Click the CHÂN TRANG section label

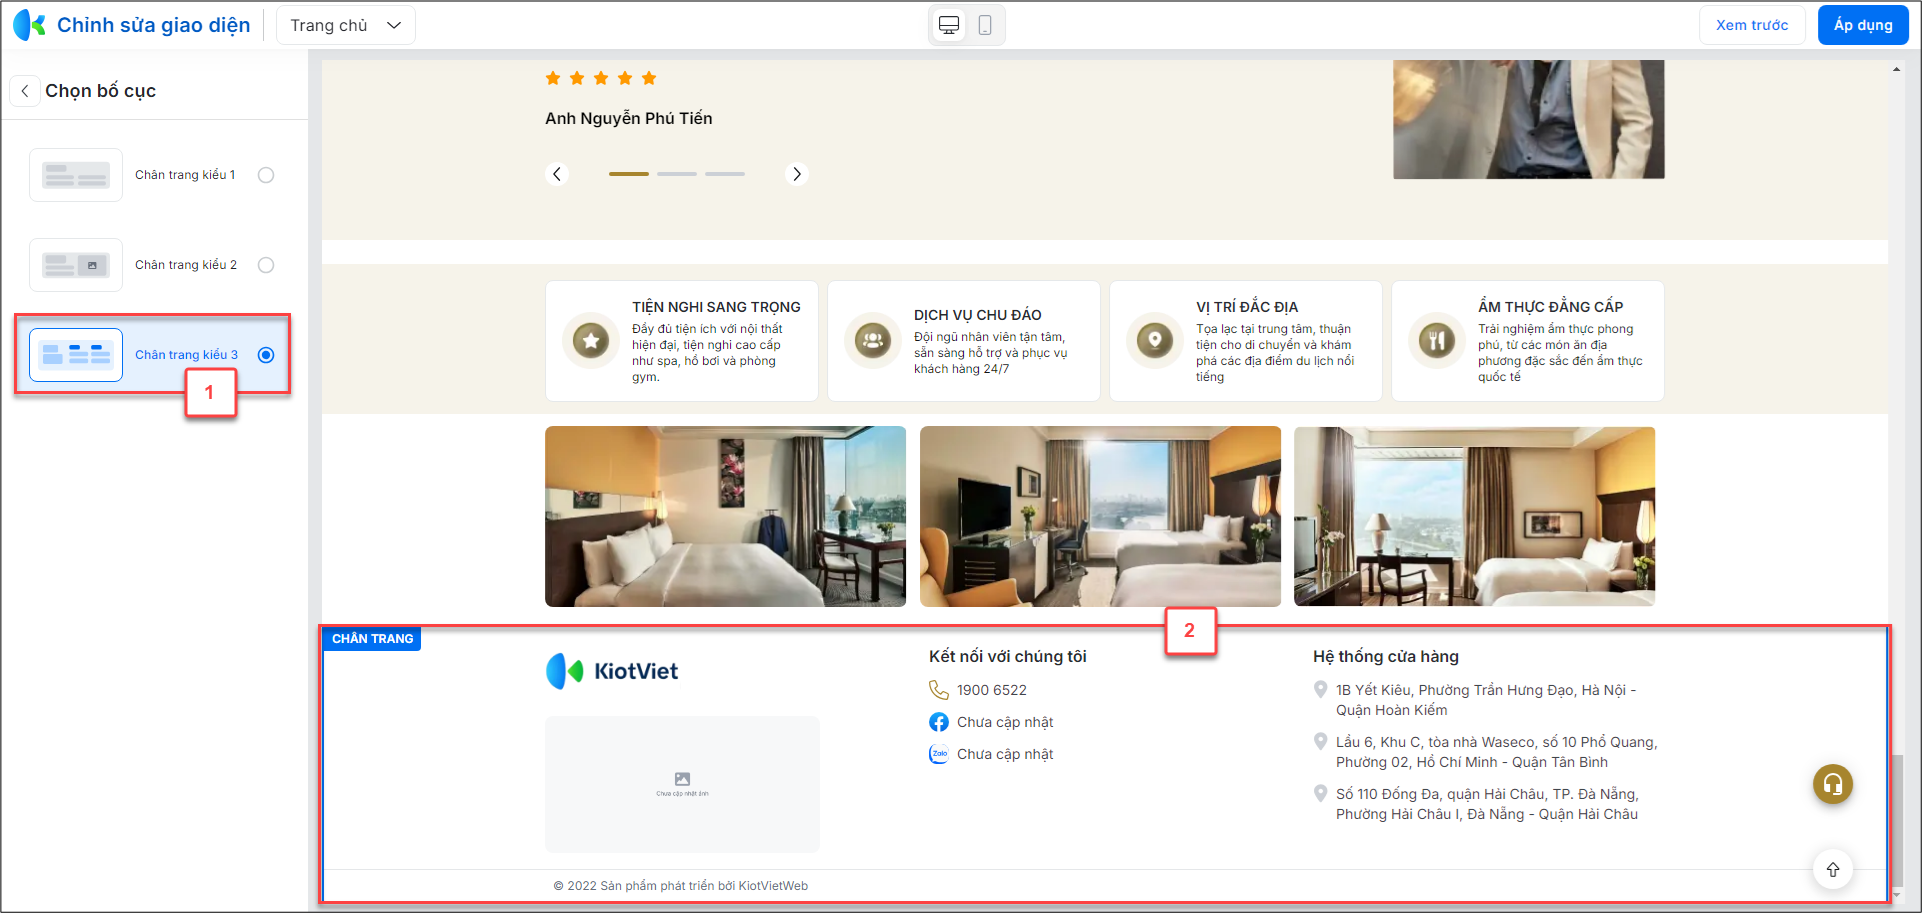tap(372, 639)
